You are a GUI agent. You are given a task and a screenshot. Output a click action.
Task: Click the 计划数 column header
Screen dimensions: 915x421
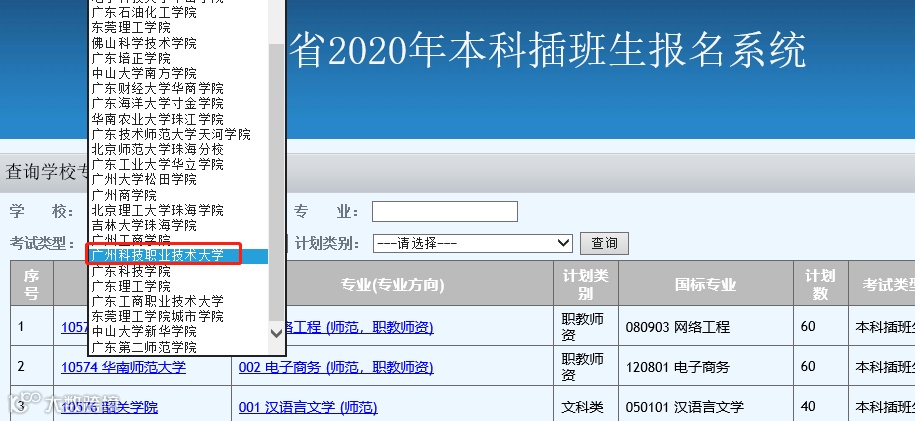coord(820,284)
